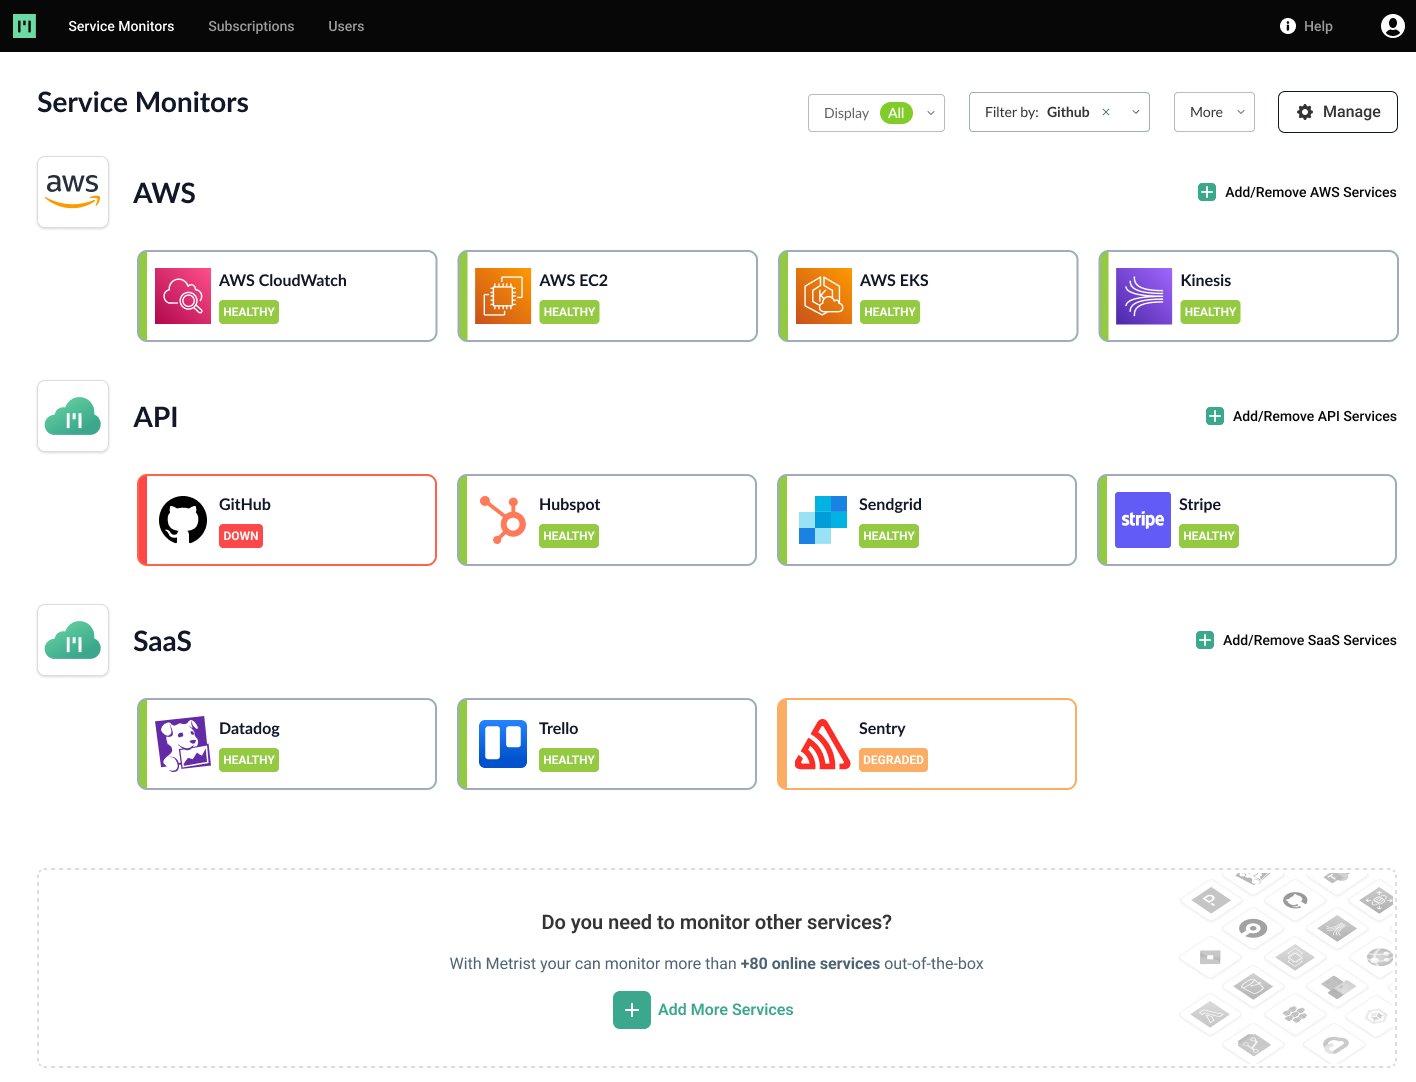
Task: Click the "Trello" card title
Action: (558, 728)
